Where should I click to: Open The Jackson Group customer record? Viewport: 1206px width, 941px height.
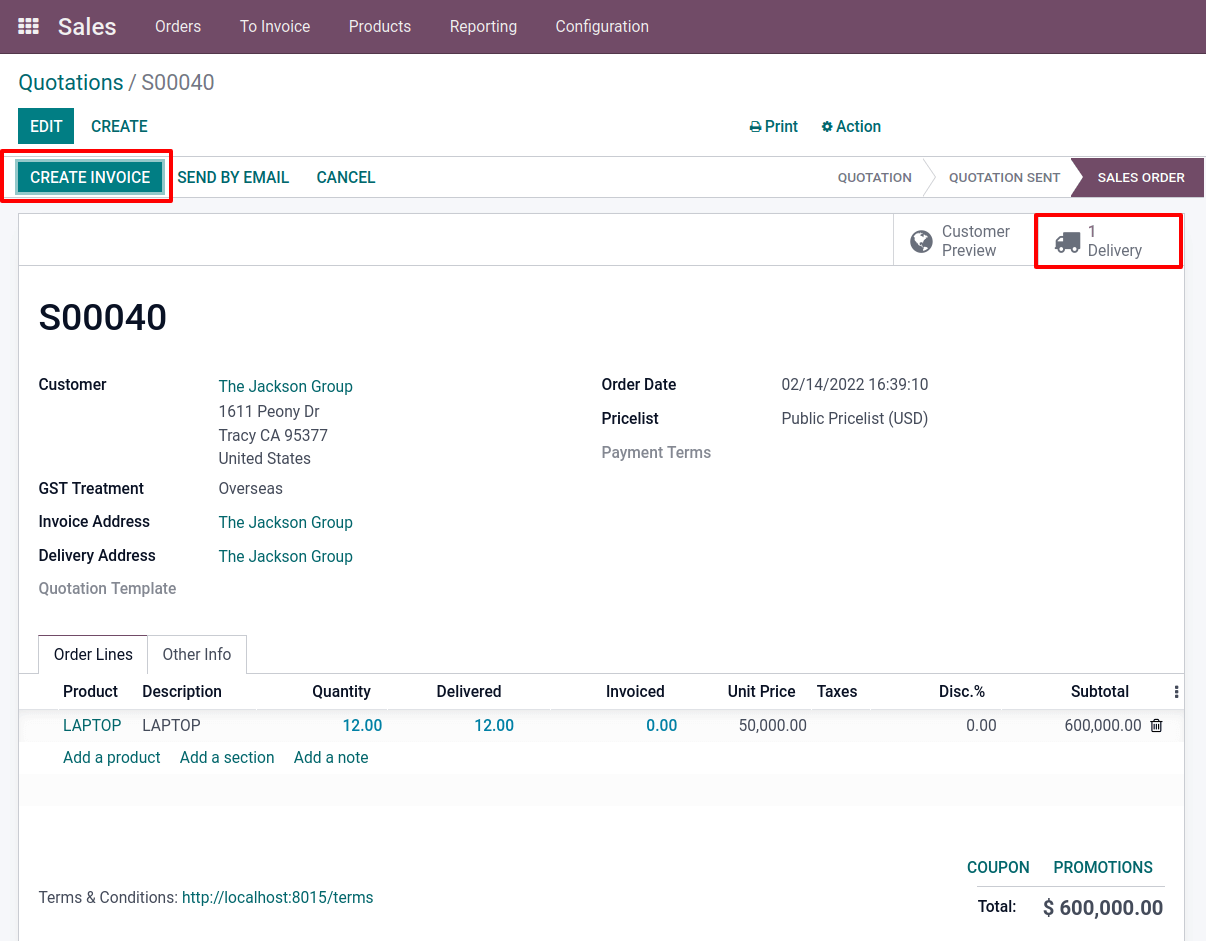pyautogui.click(x=285, y=386)
